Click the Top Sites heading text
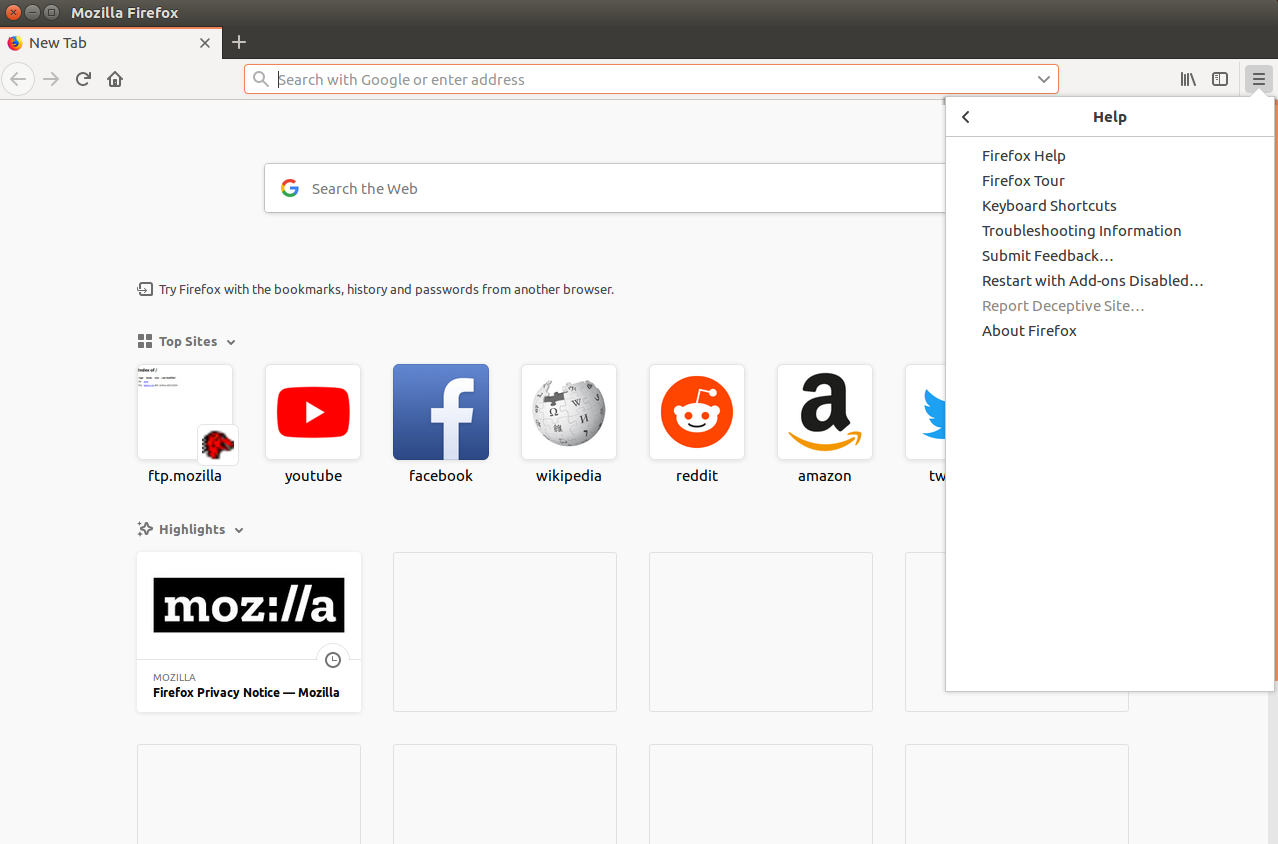This screenshot has width=1278, height=844. pyautogui.click(x=188, y=341)
